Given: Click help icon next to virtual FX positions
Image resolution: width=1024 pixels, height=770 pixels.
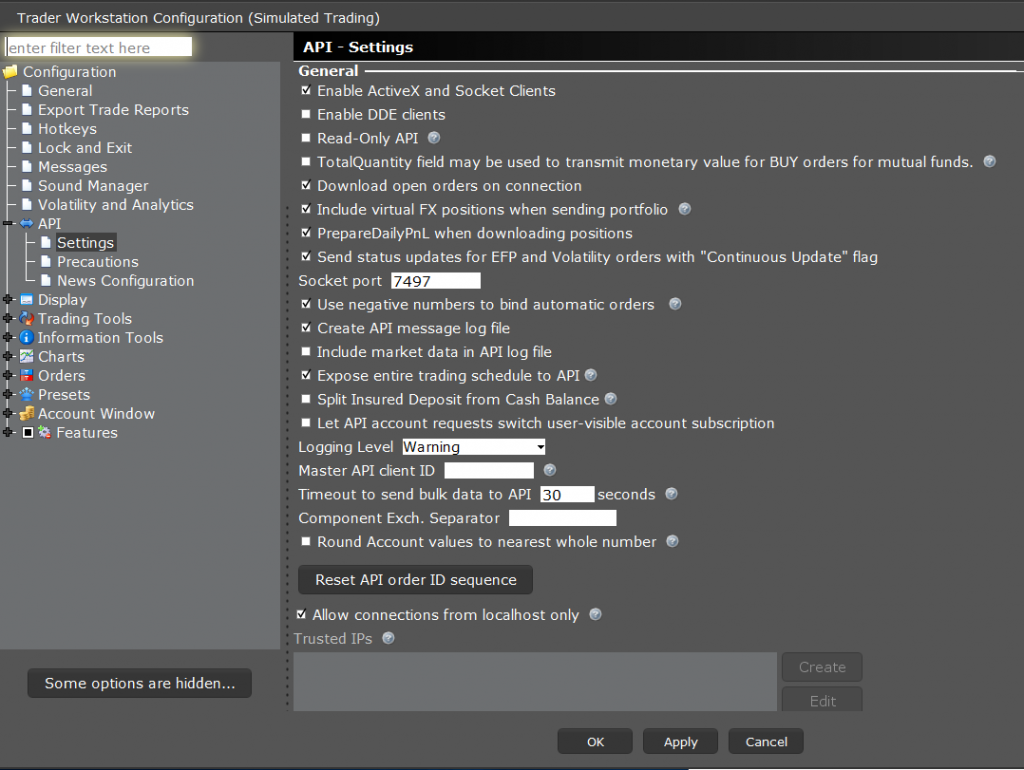Looking at the screenshot, I should (684, 209).
